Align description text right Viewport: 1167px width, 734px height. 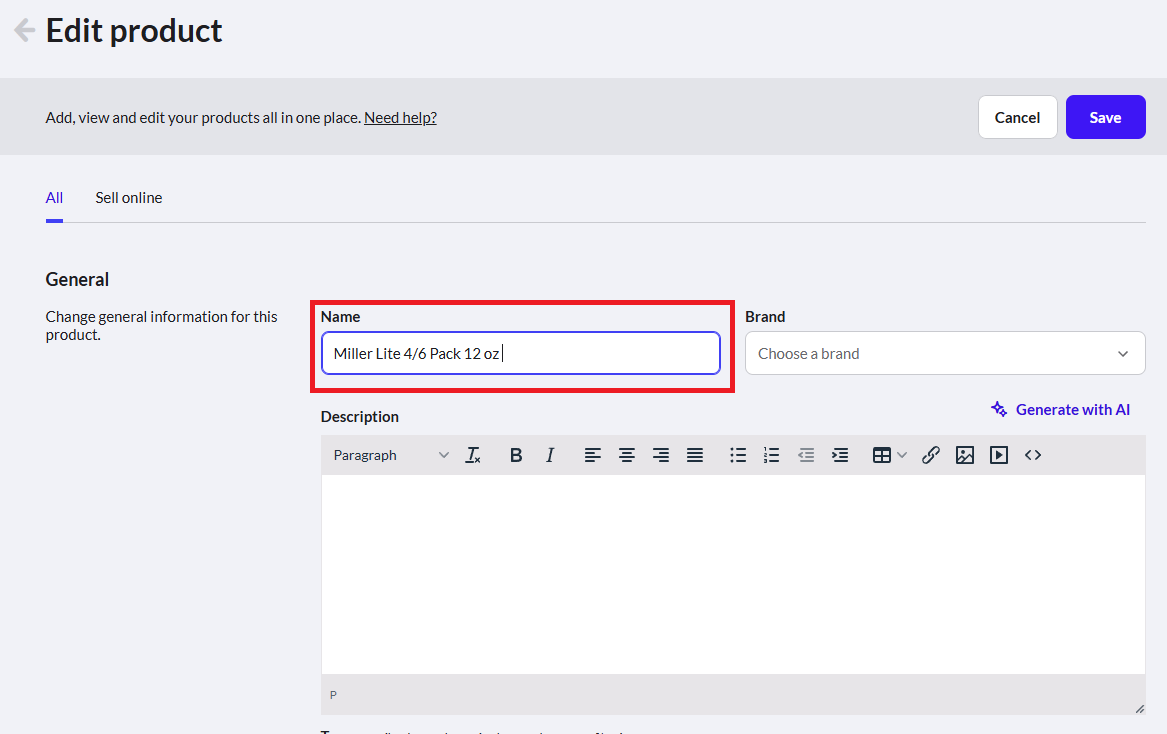[661, 455]
